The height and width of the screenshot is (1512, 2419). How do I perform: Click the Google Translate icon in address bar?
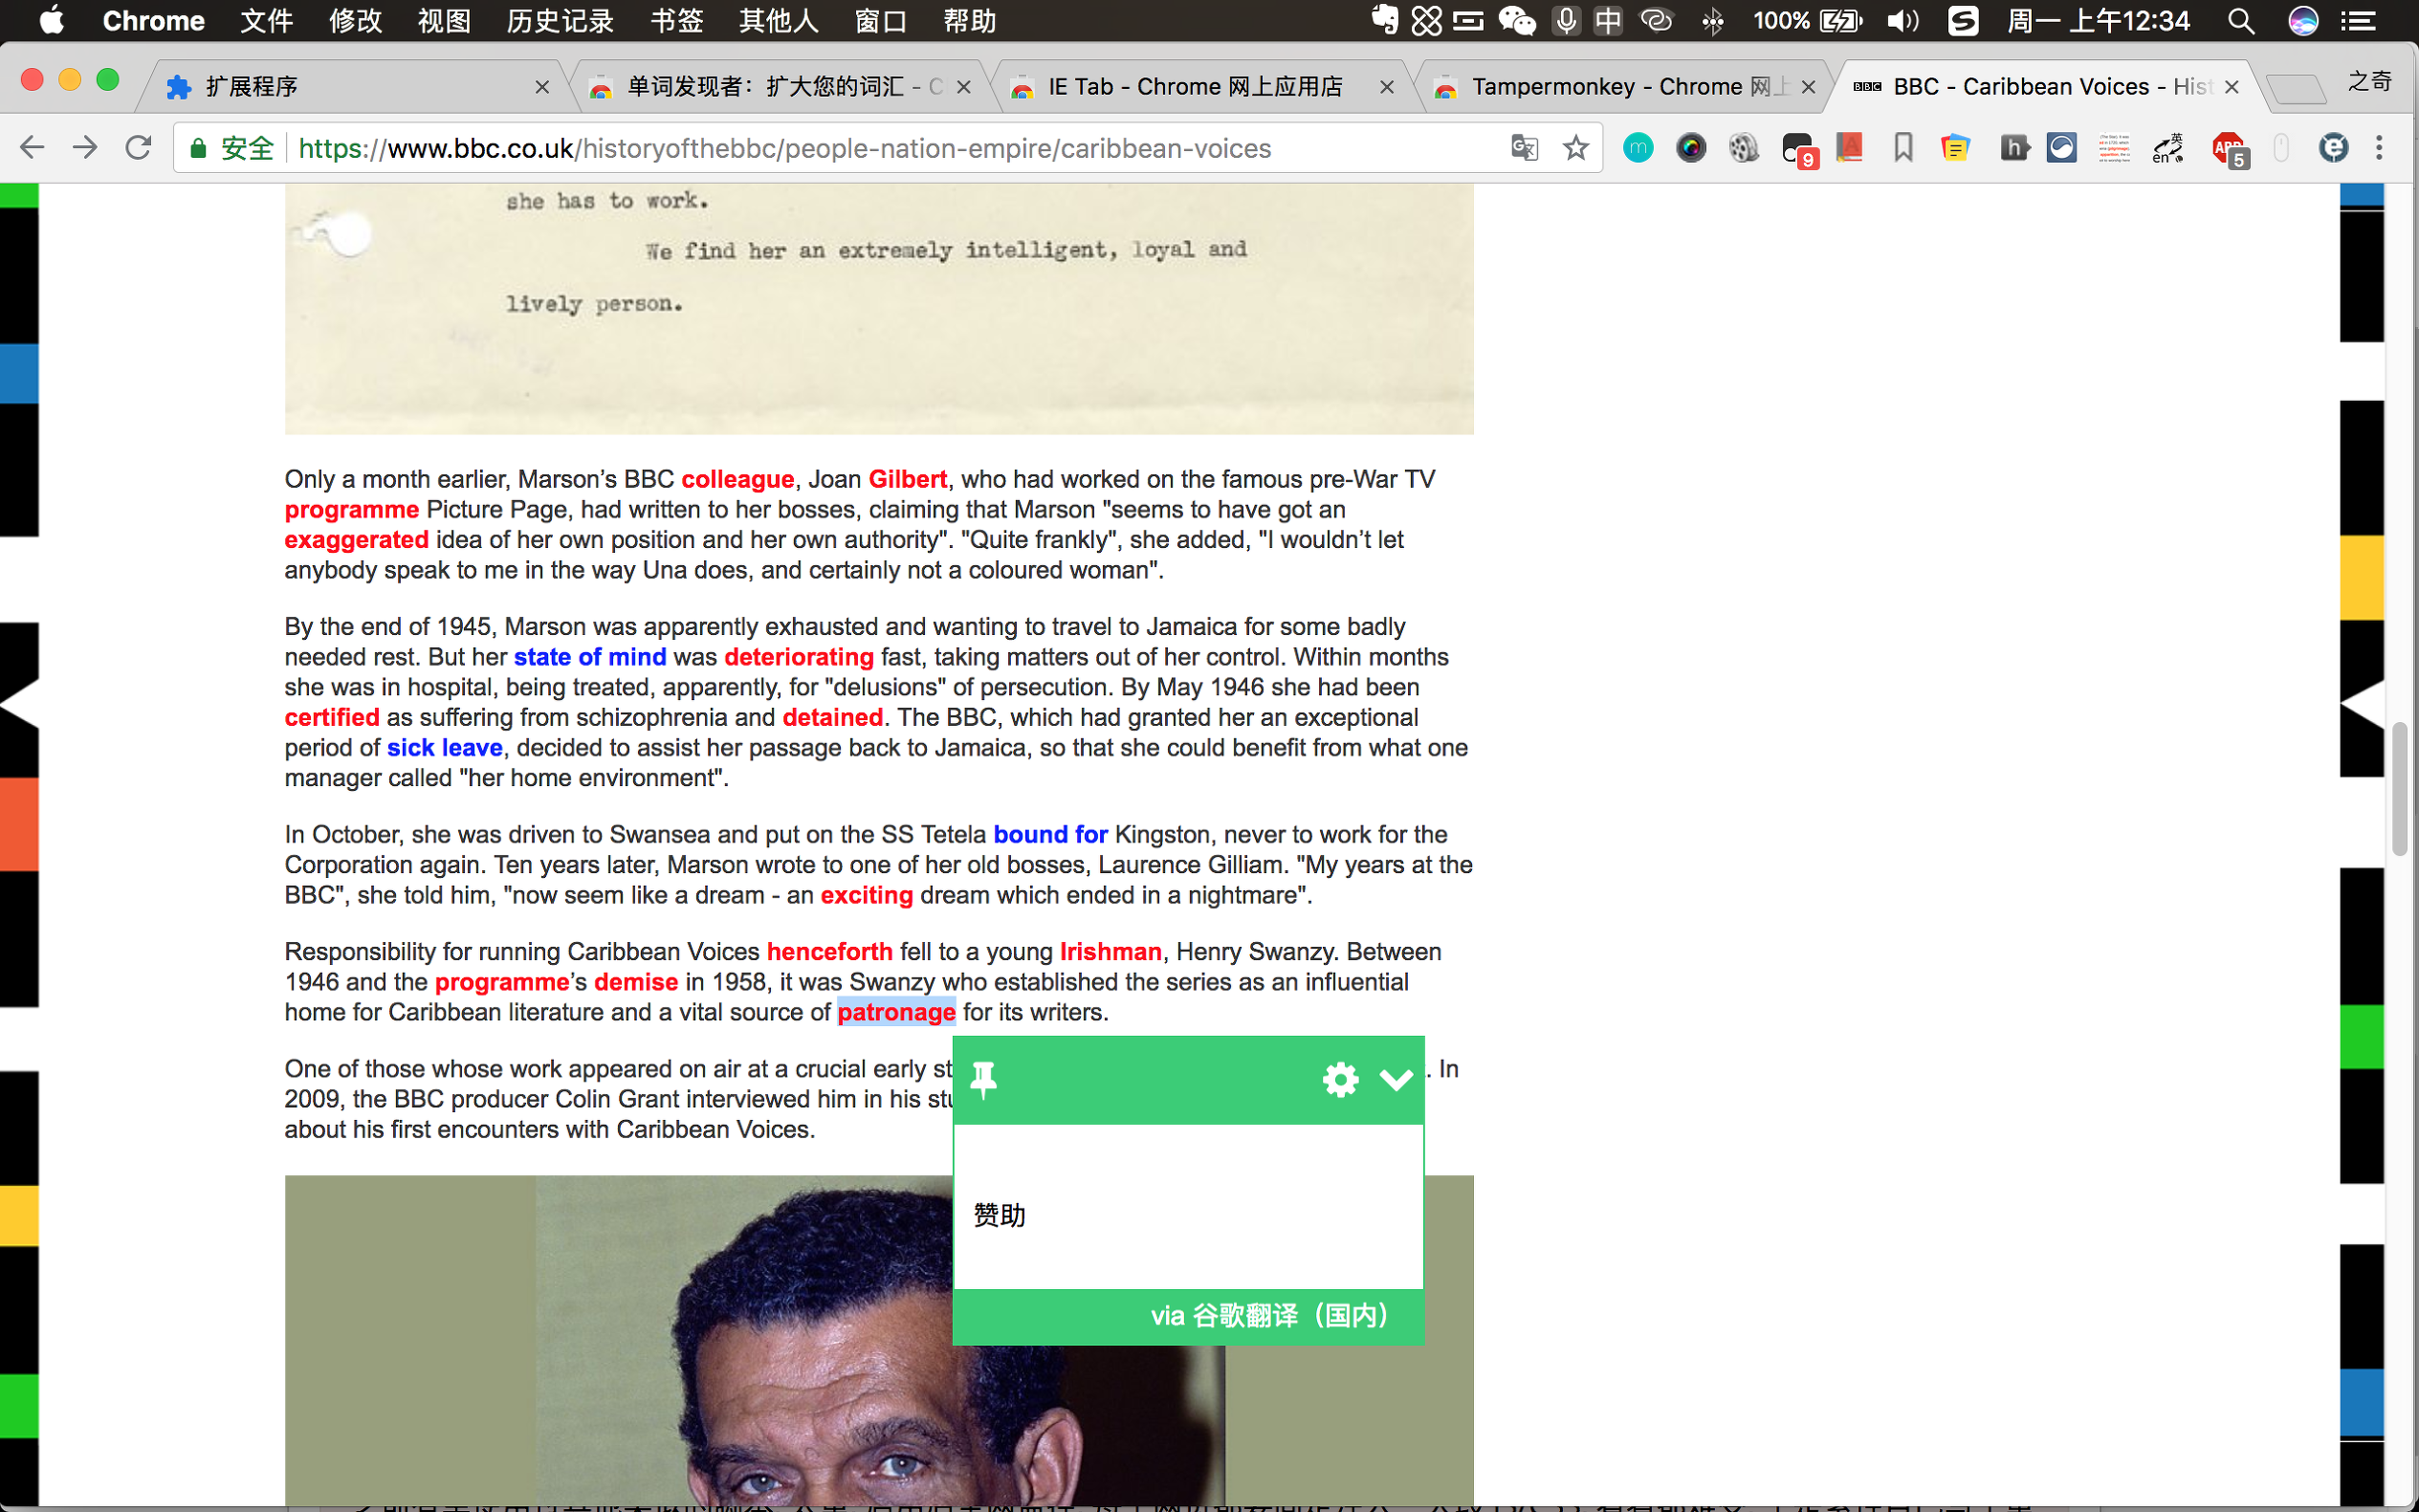[1523, 148]
